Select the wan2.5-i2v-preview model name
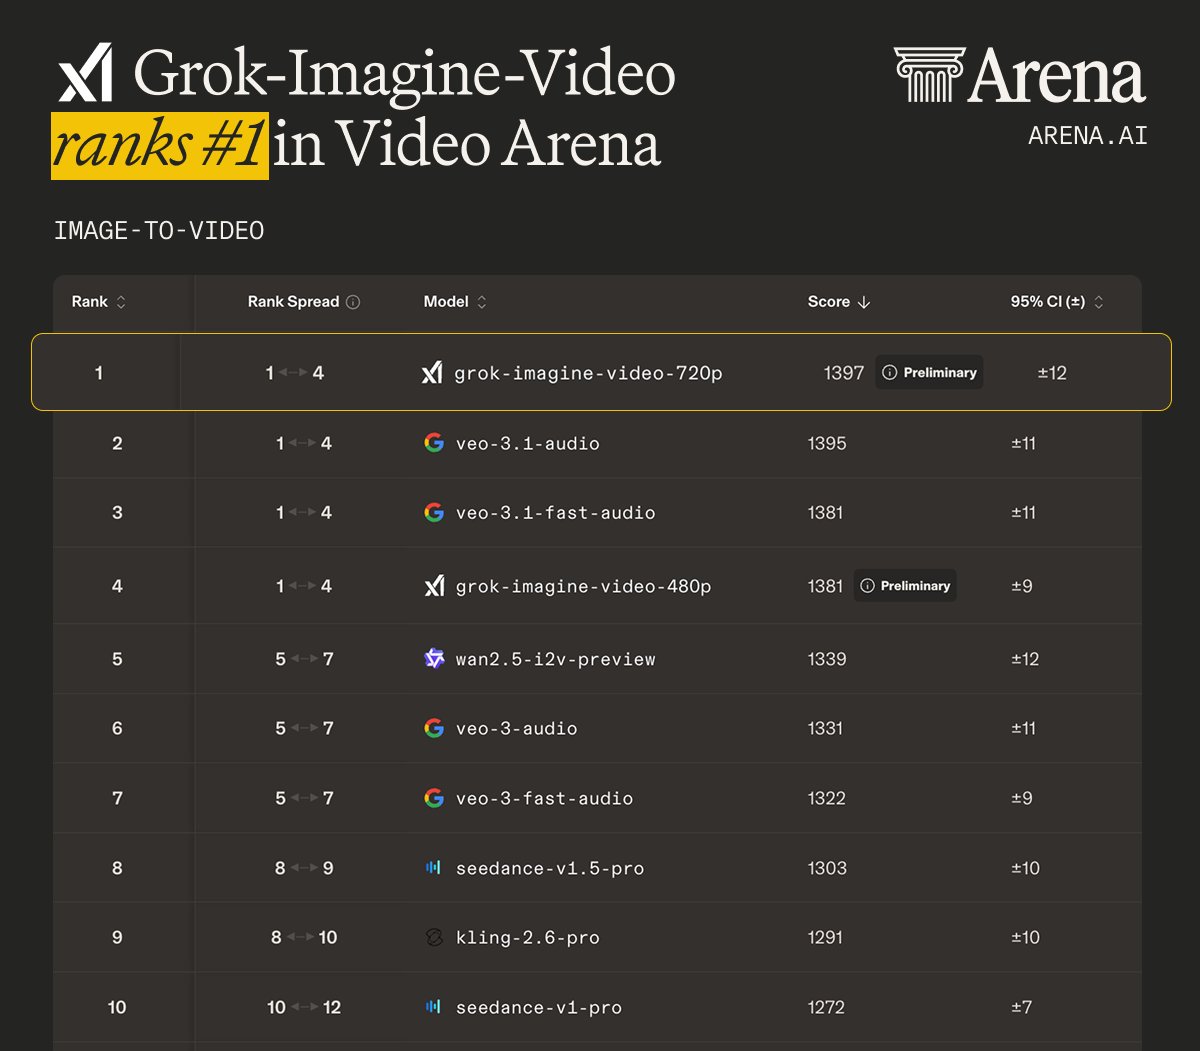This screenshot has height=1051, width=1200. click(x=556, y=659)
